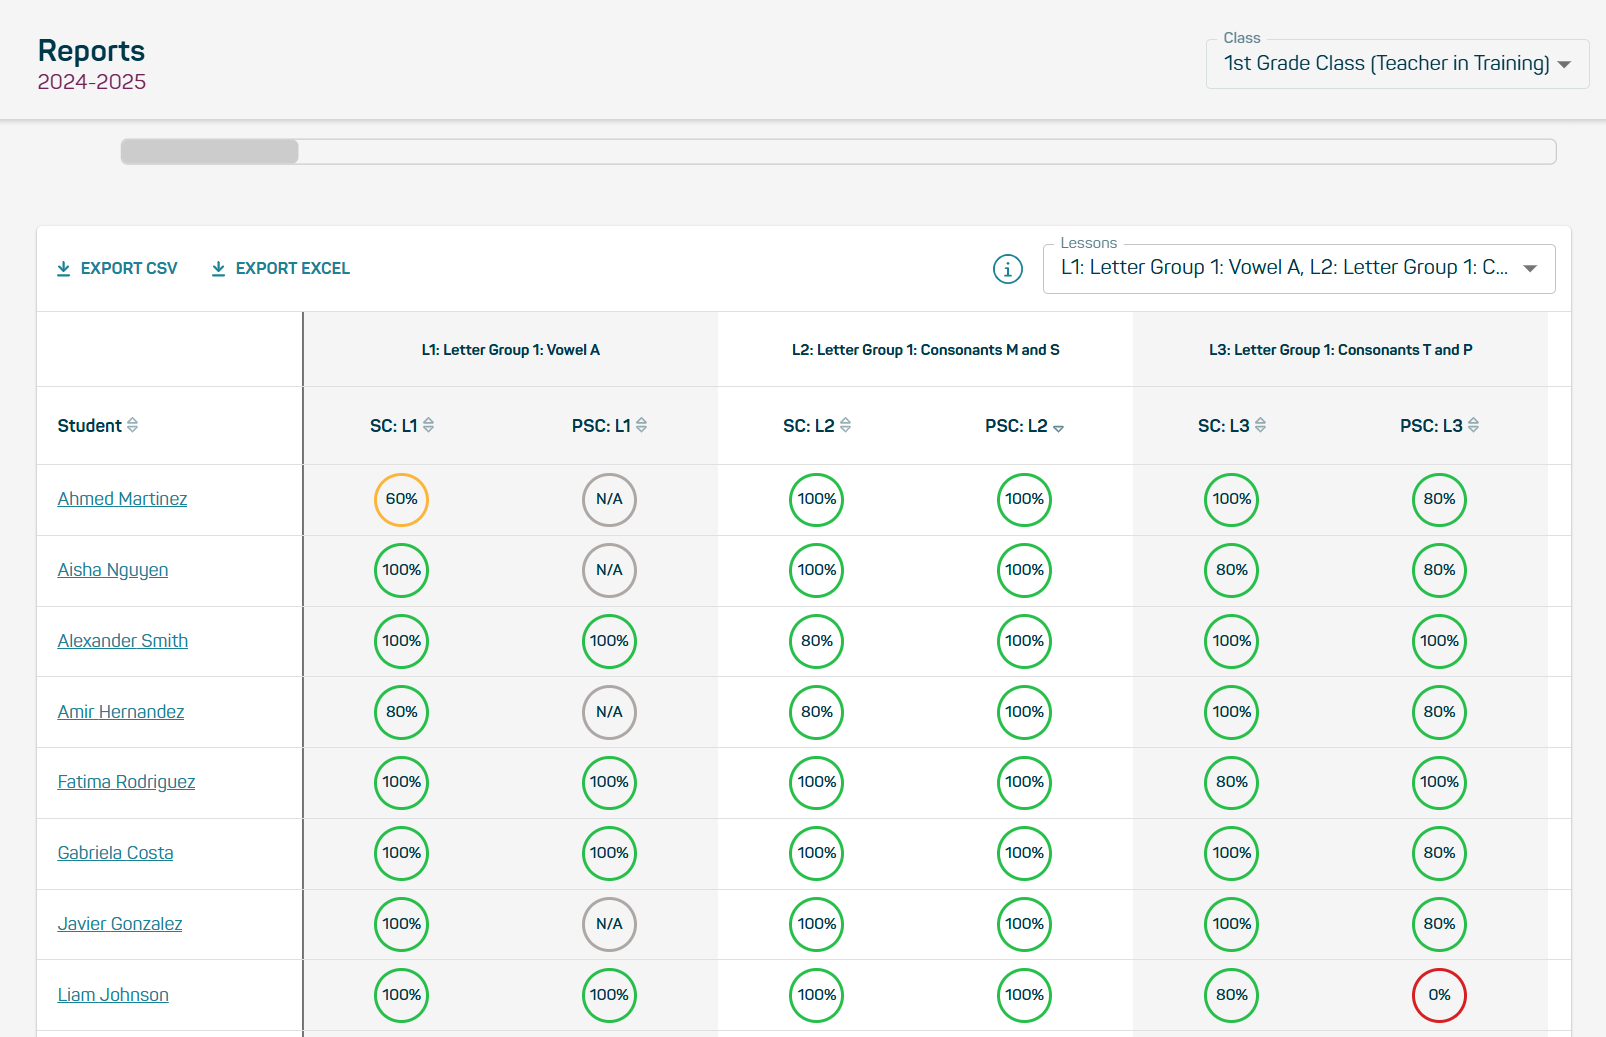Open Liam Johnson student report
The width and height of the screenshot is (1606, 1037).
click(x=113, y=995)
